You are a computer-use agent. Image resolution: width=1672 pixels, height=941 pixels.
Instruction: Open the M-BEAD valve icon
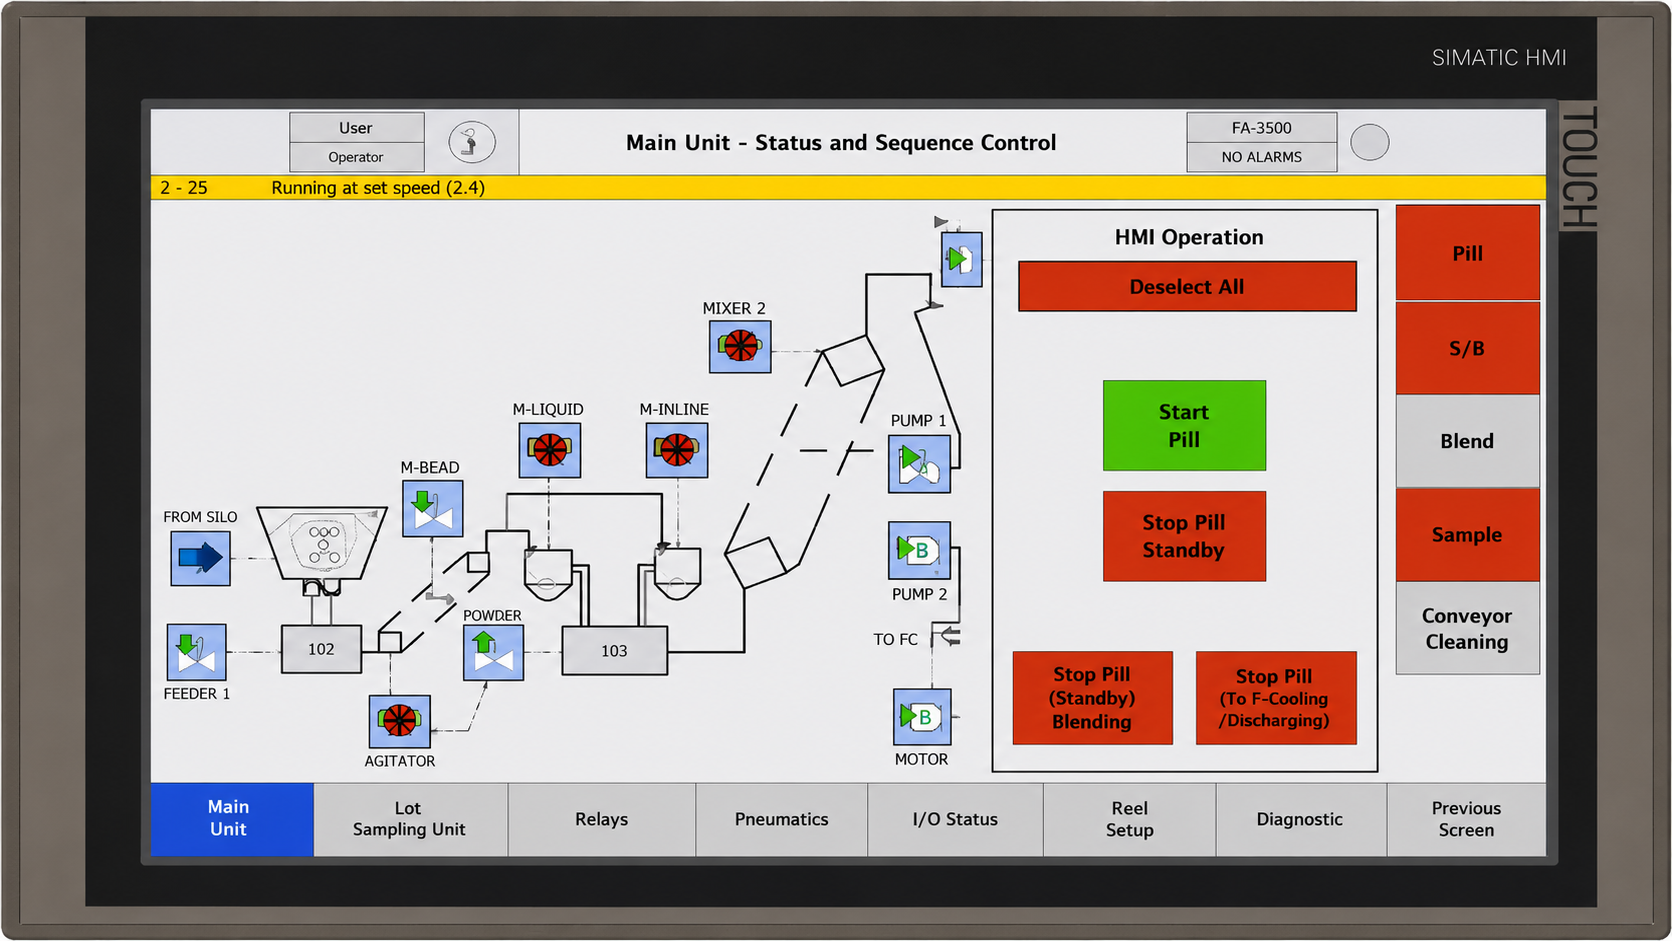point(432,508)
